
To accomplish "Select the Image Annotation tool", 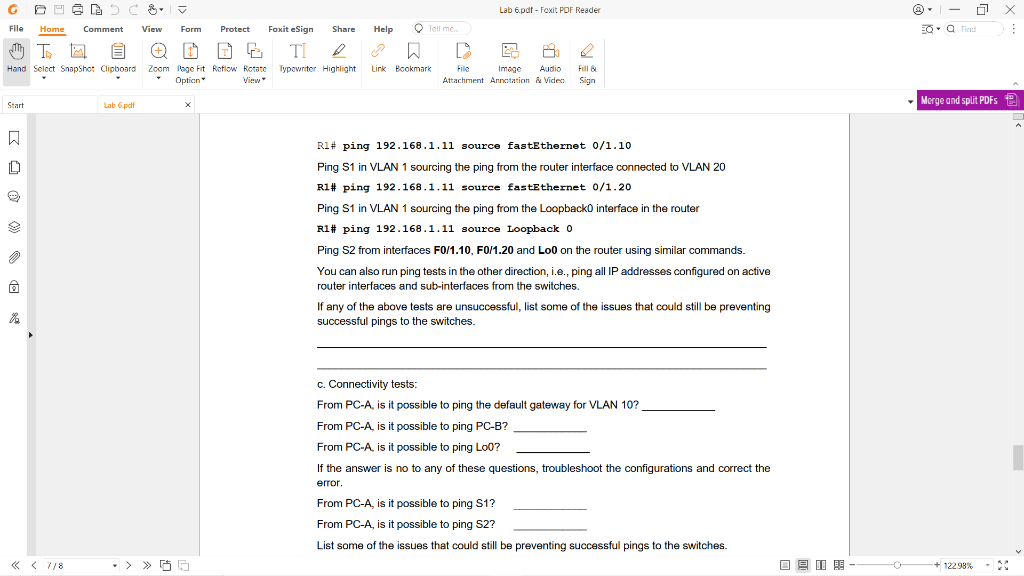I will (x=509, y=60).
